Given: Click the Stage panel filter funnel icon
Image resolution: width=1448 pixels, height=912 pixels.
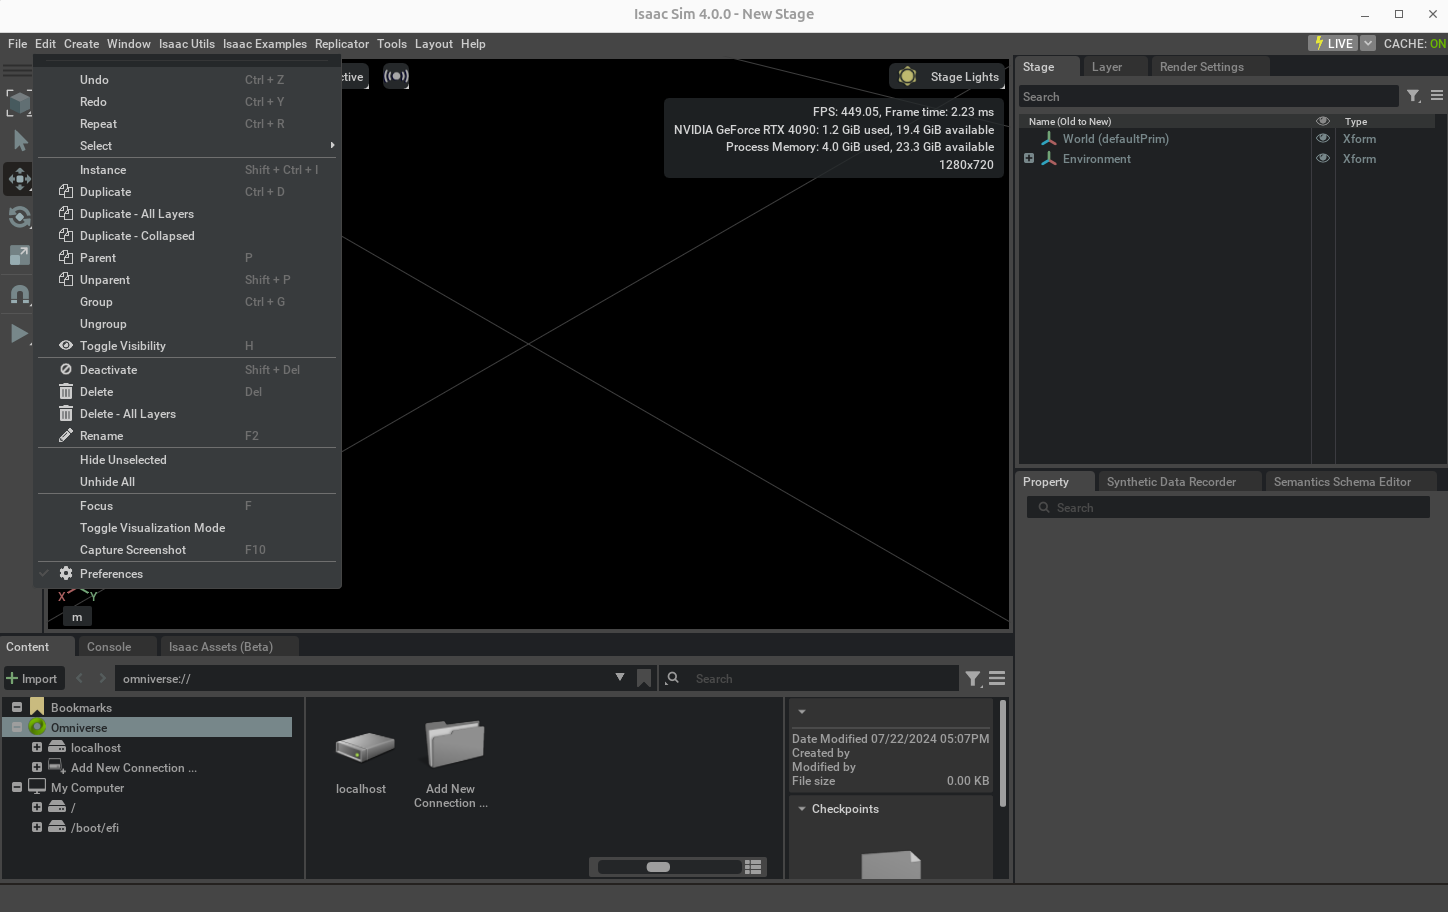Looking at the screenshot, I should click(1413, 96).
